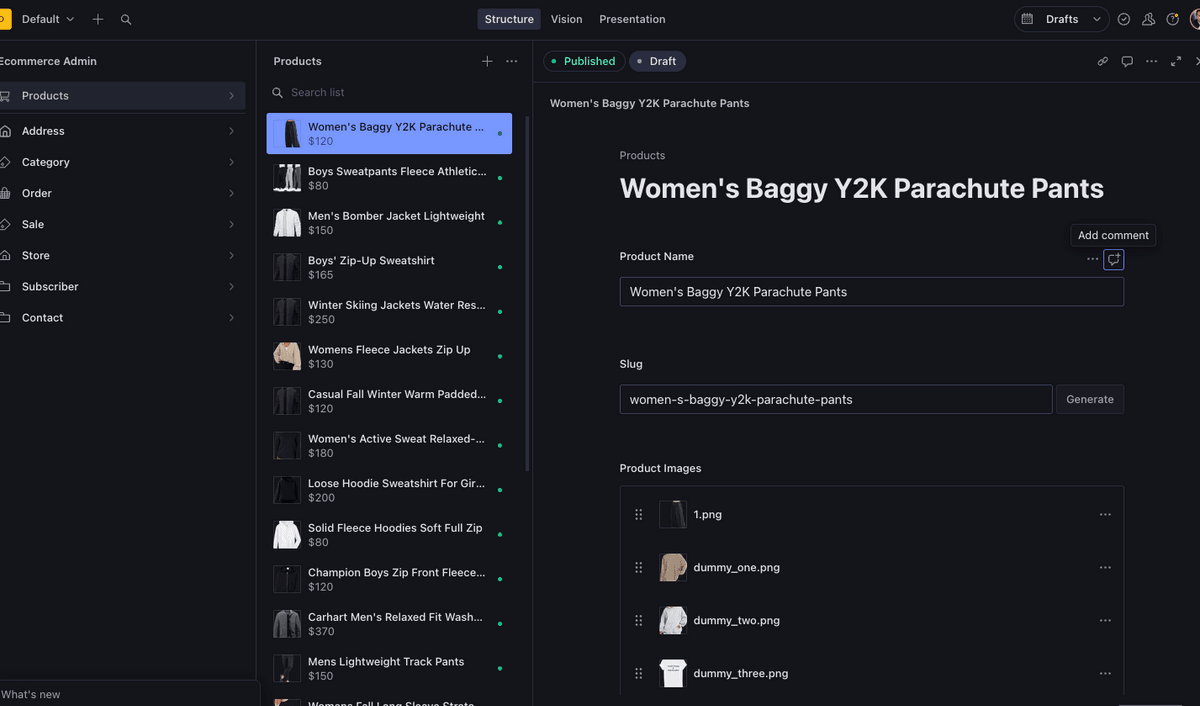Click the Add comment icon
Image resolution: width=1200 pixels, height=706 pixels.
tap(1113, 259)
